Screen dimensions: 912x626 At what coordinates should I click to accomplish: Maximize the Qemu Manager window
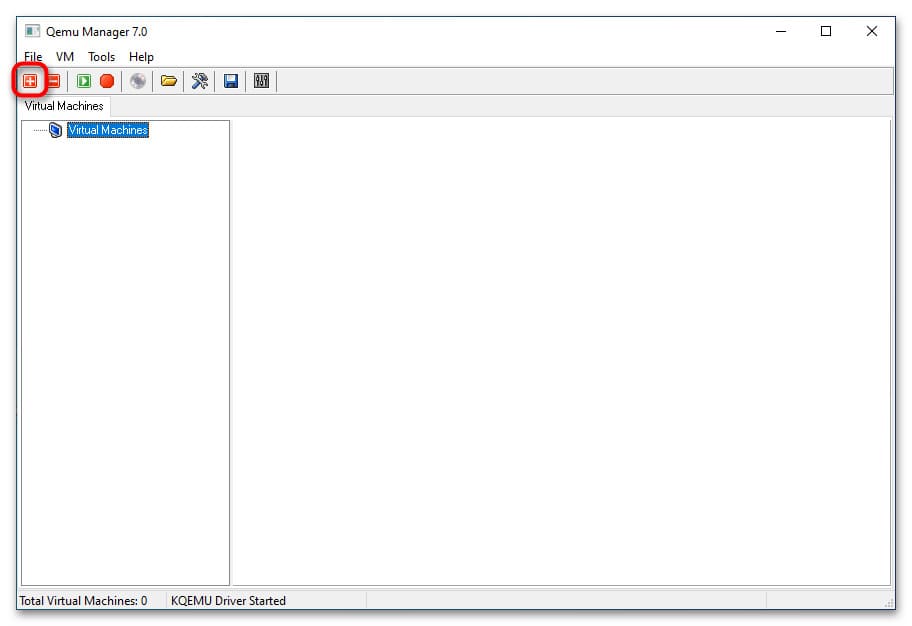coord(826,31)
